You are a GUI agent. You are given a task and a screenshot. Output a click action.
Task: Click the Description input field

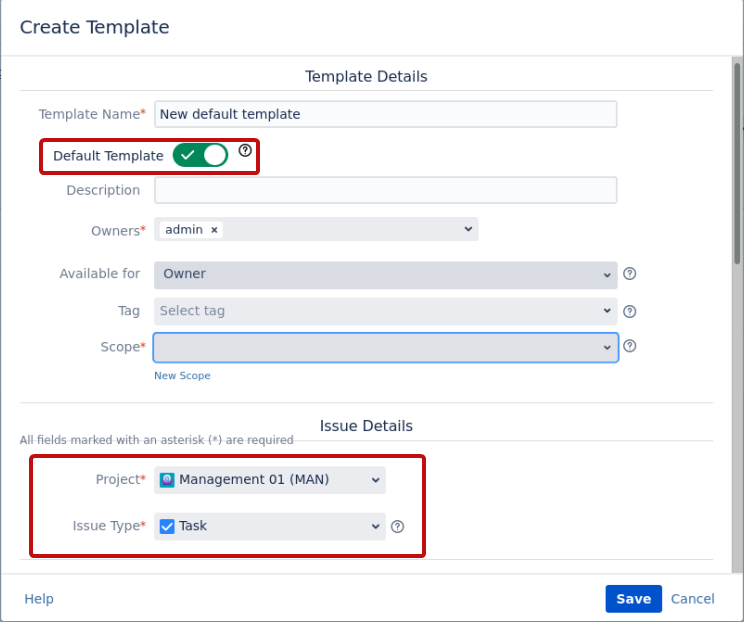[385, 190]
